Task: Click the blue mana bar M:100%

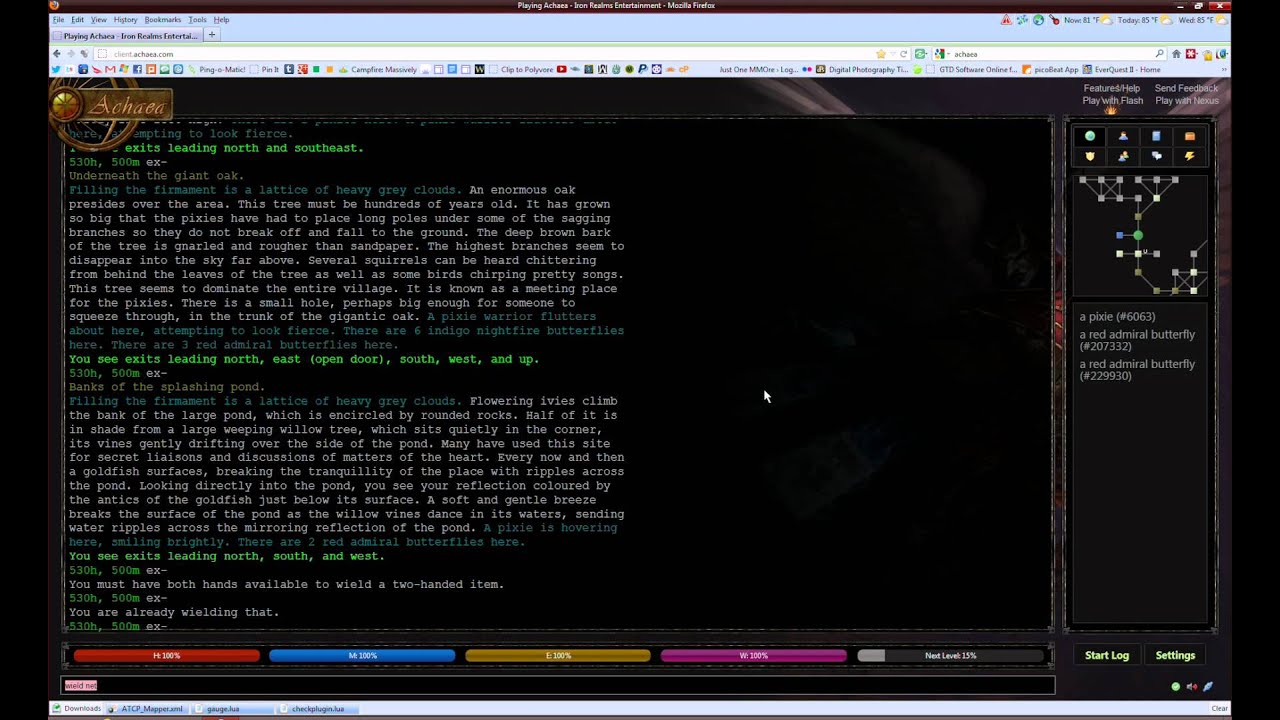Action: tap(362, 656)
